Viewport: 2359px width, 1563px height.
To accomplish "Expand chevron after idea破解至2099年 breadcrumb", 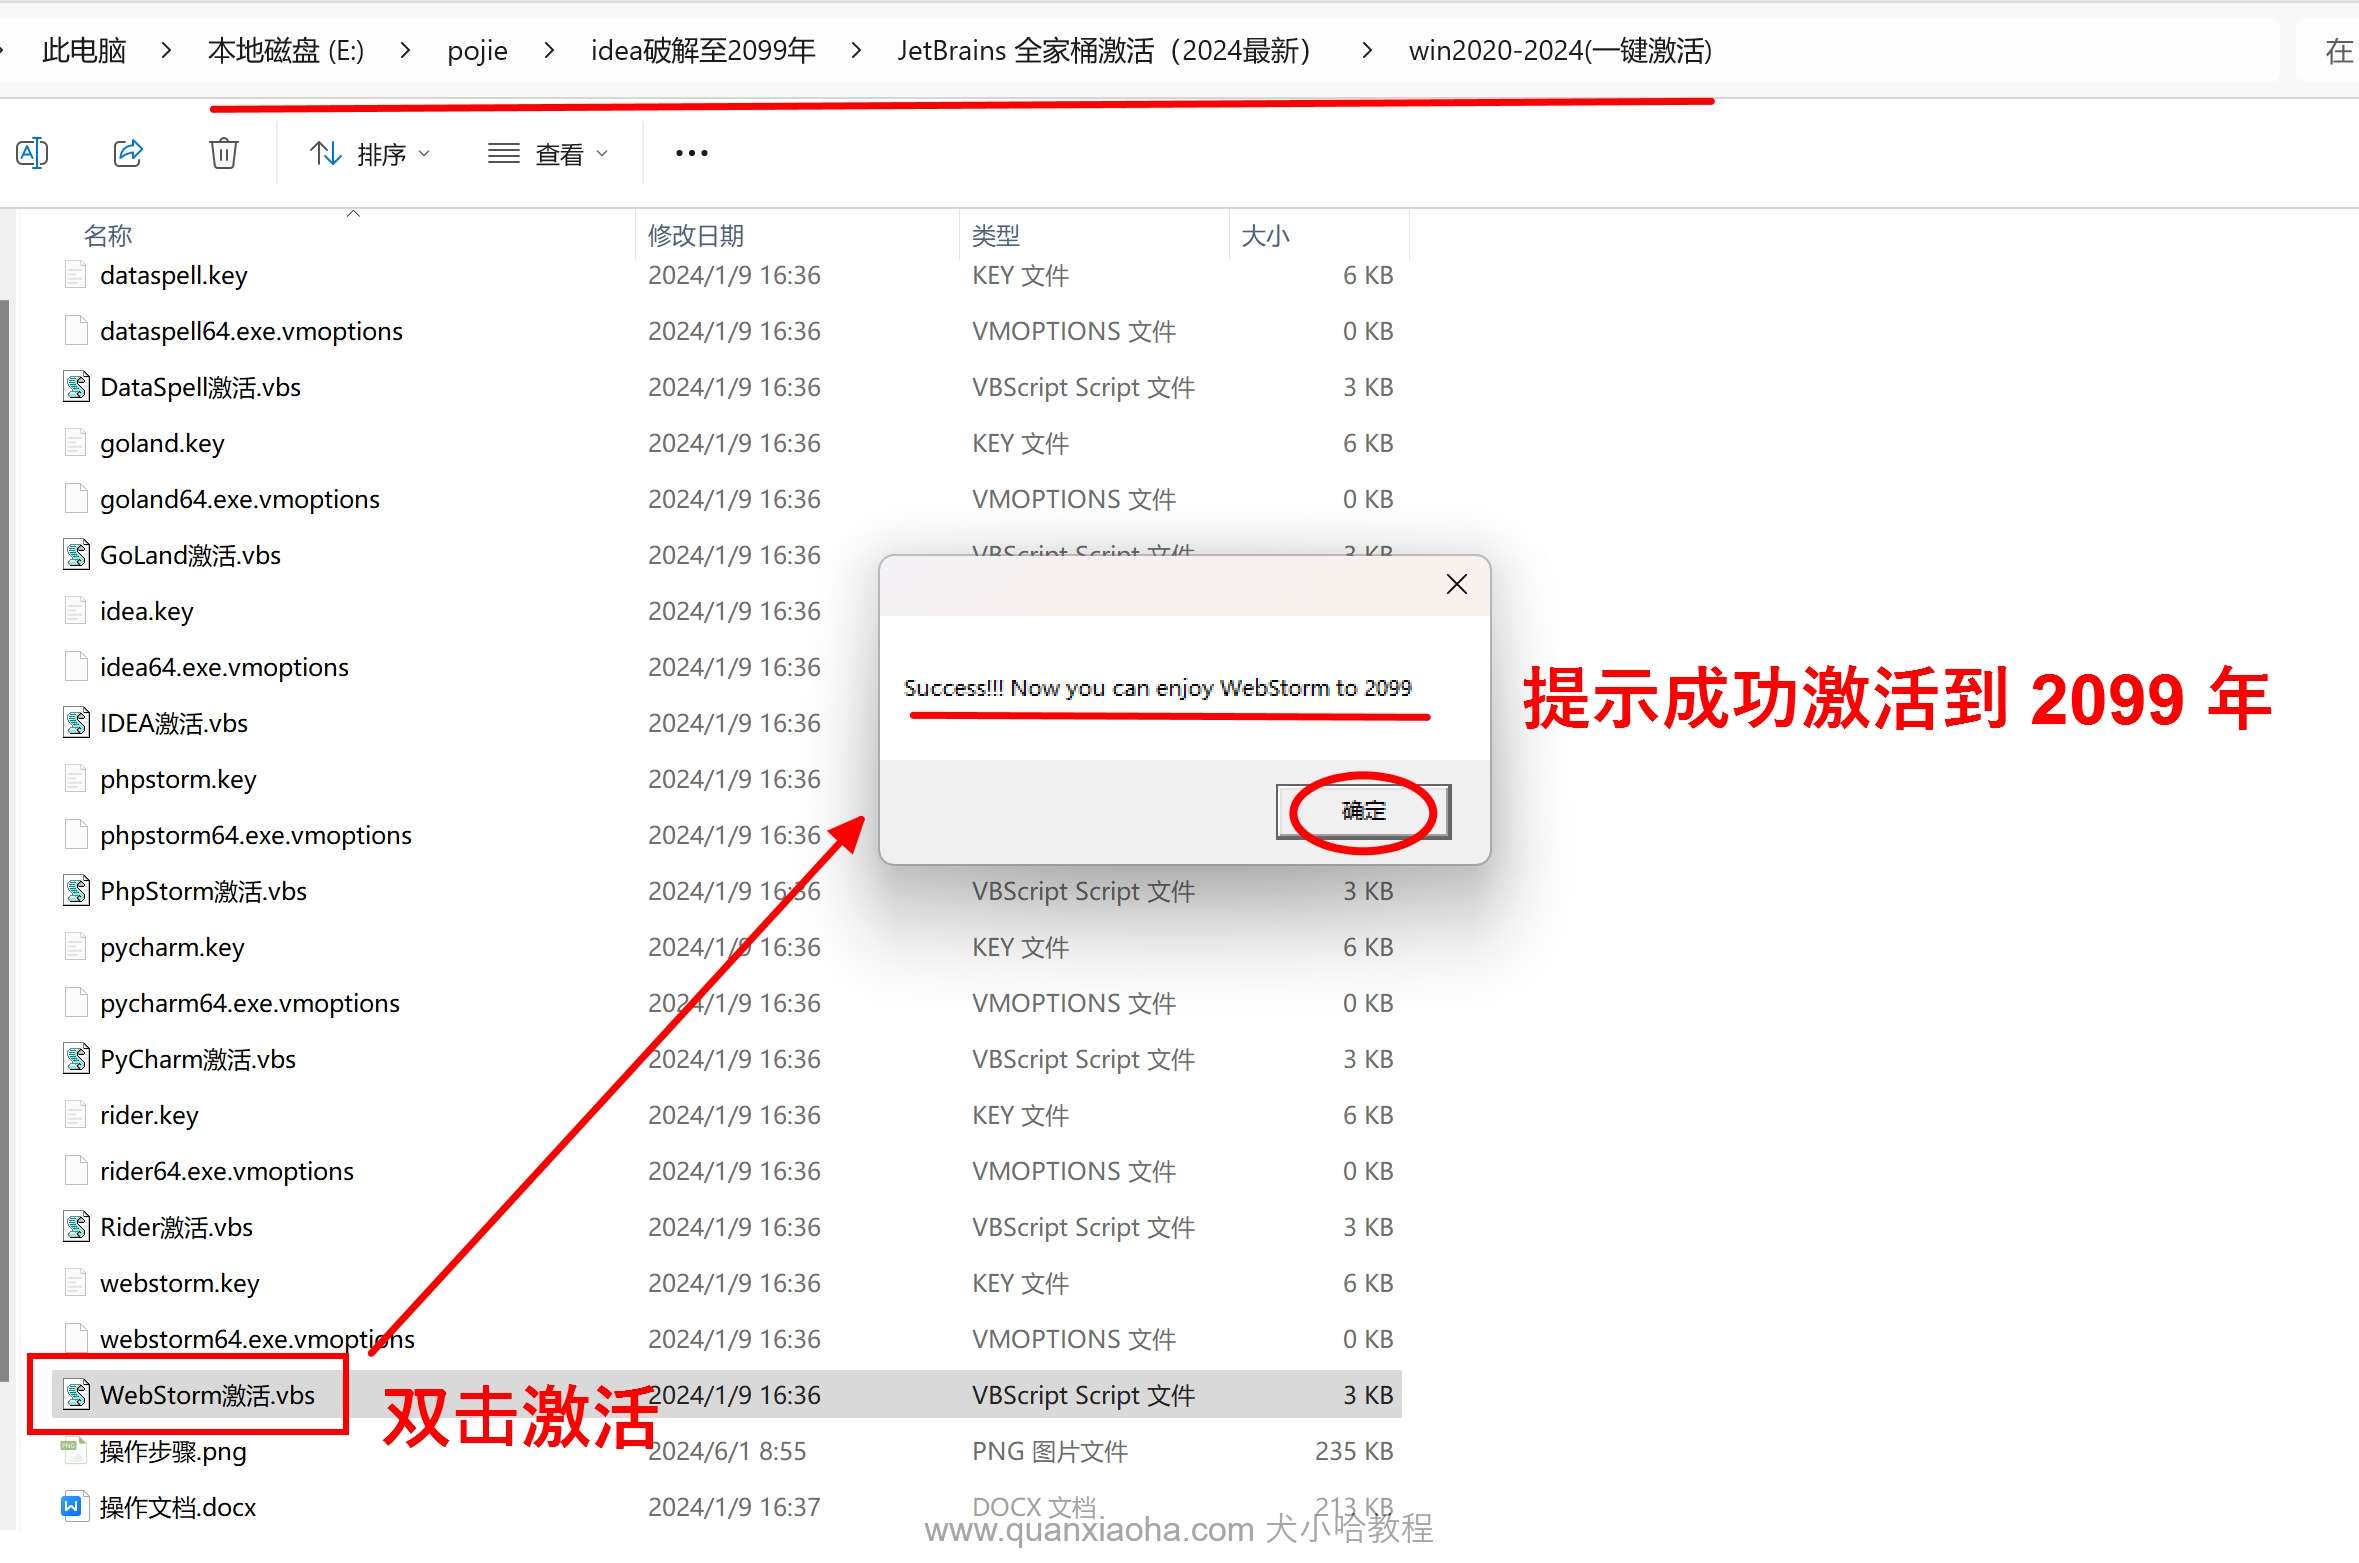I will point(856,50).
